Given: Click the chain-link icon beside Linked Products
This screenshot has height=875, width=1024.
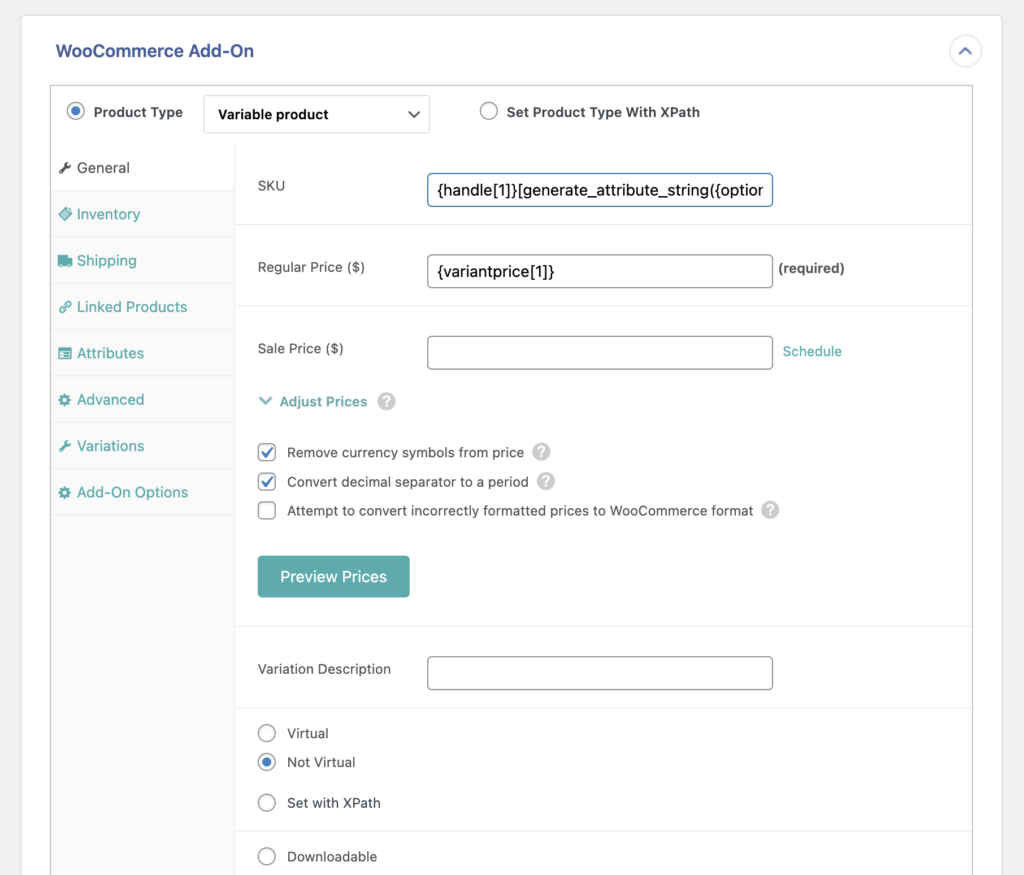Looking at the screenshot, I should click(x=66, y=307).
